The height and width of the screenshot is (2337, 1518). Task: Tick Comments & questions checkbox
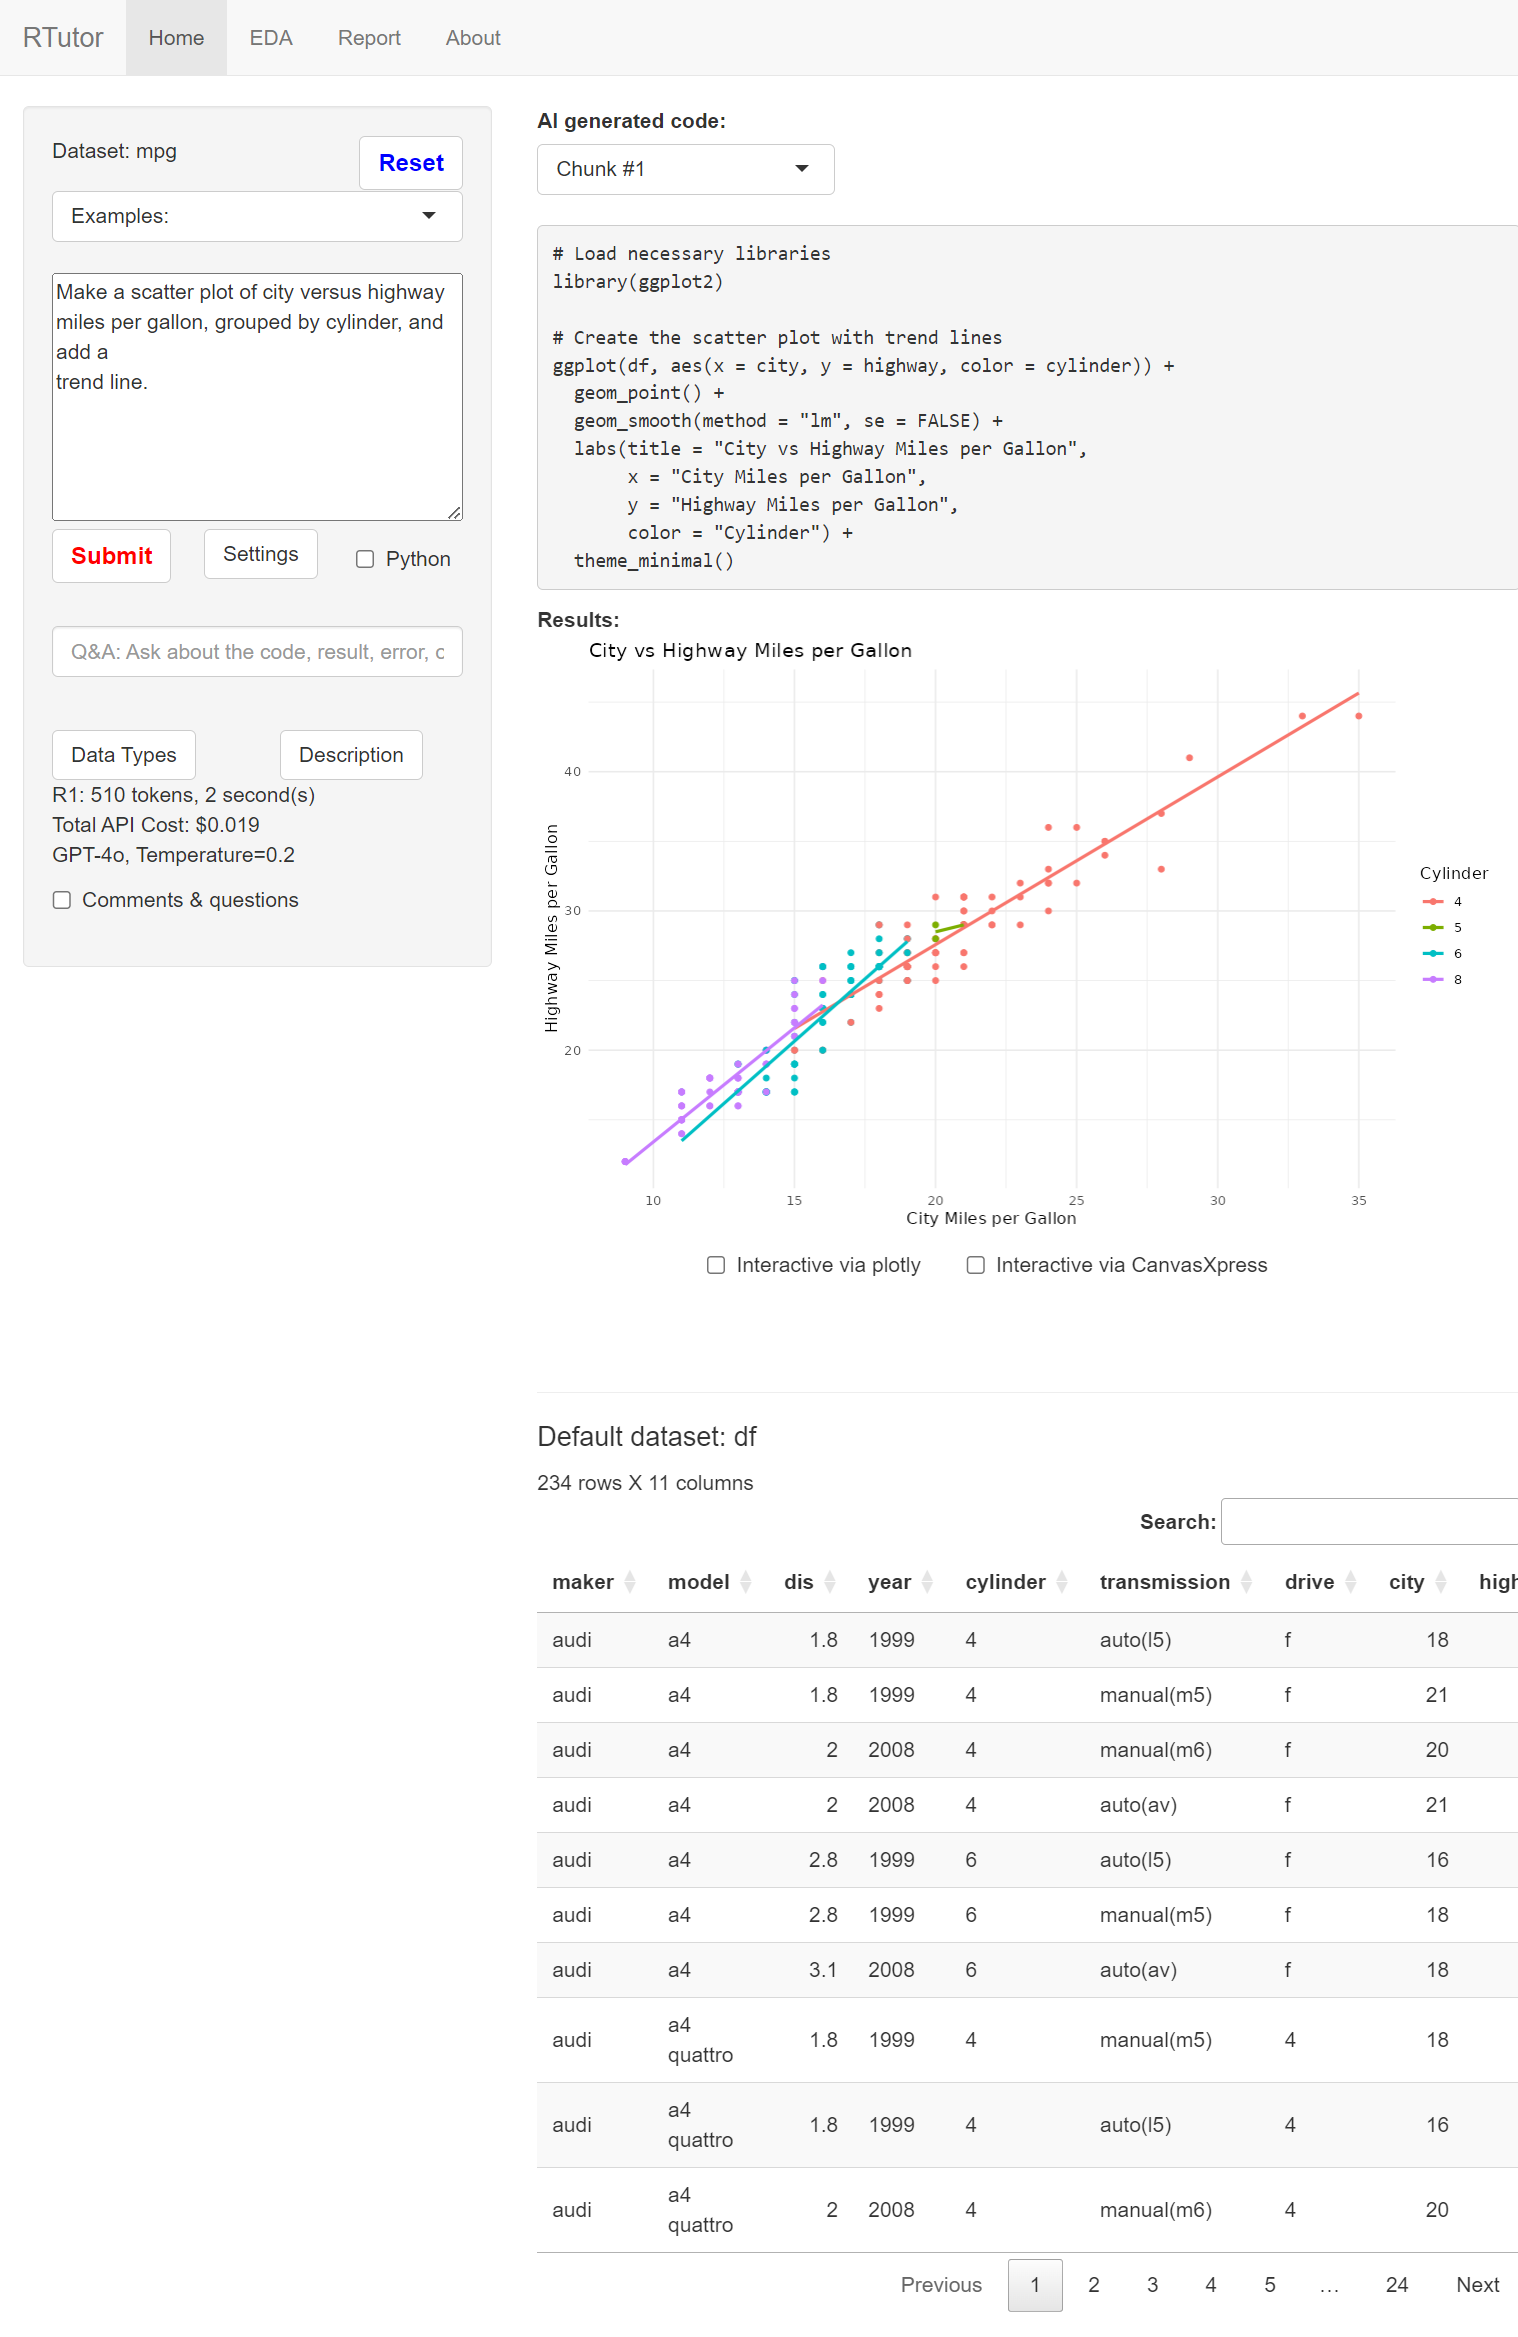click(62, 900)
